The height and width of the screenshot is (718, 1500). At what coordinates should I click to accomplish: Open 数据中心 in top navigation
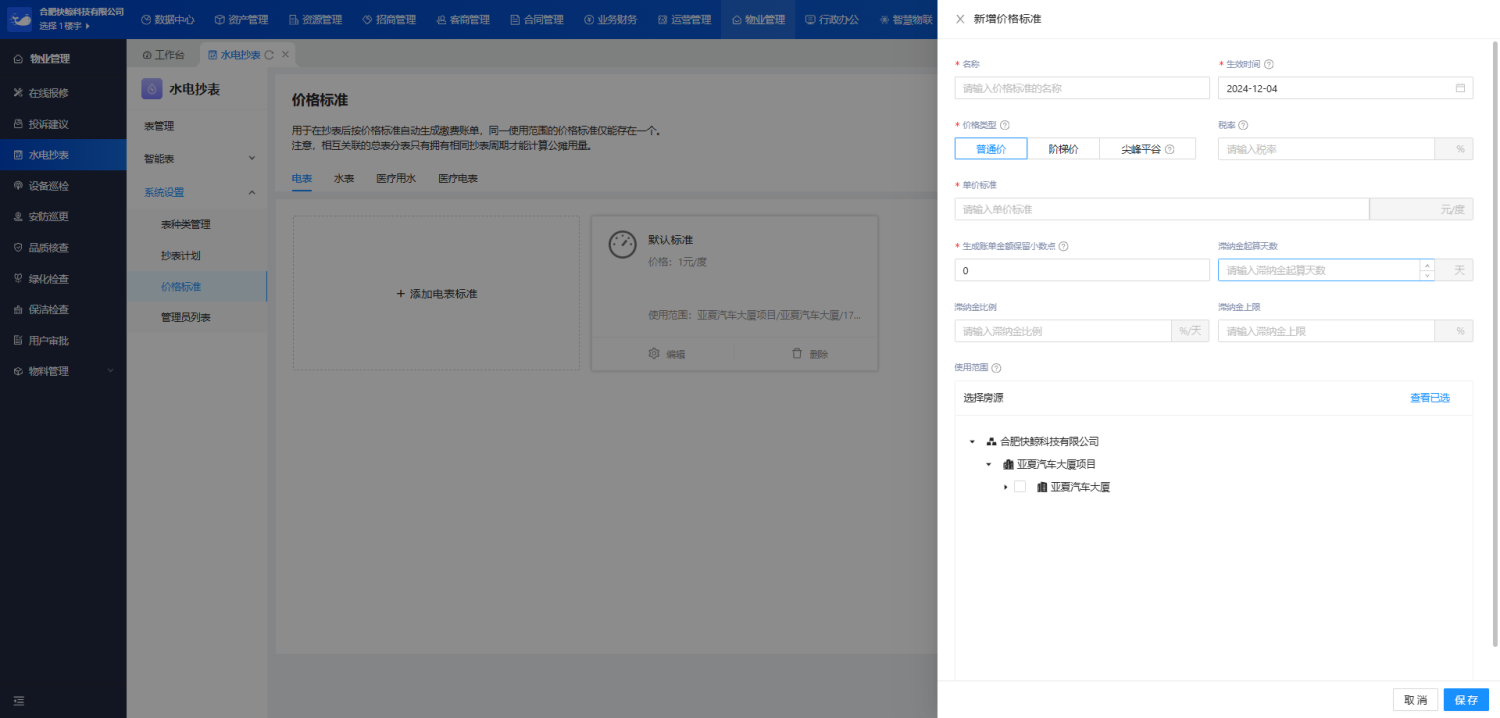(168, 20)
